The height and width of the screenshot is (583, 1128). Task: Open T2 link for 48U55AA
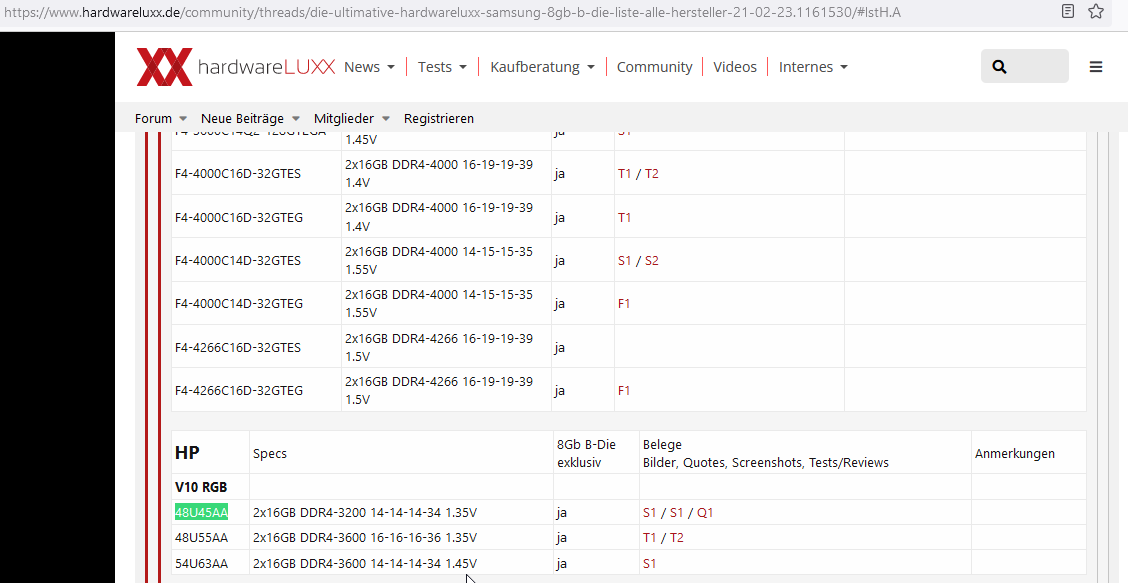click(676, 538)
